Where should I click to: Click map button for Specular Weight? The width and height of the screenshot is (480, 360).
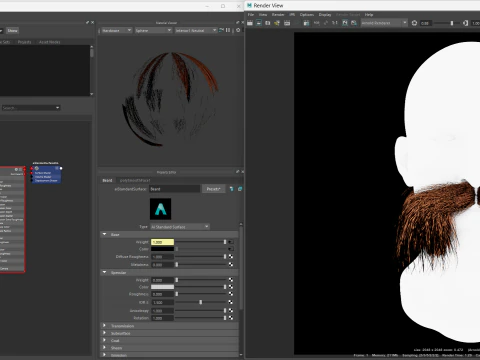(231, 280)
